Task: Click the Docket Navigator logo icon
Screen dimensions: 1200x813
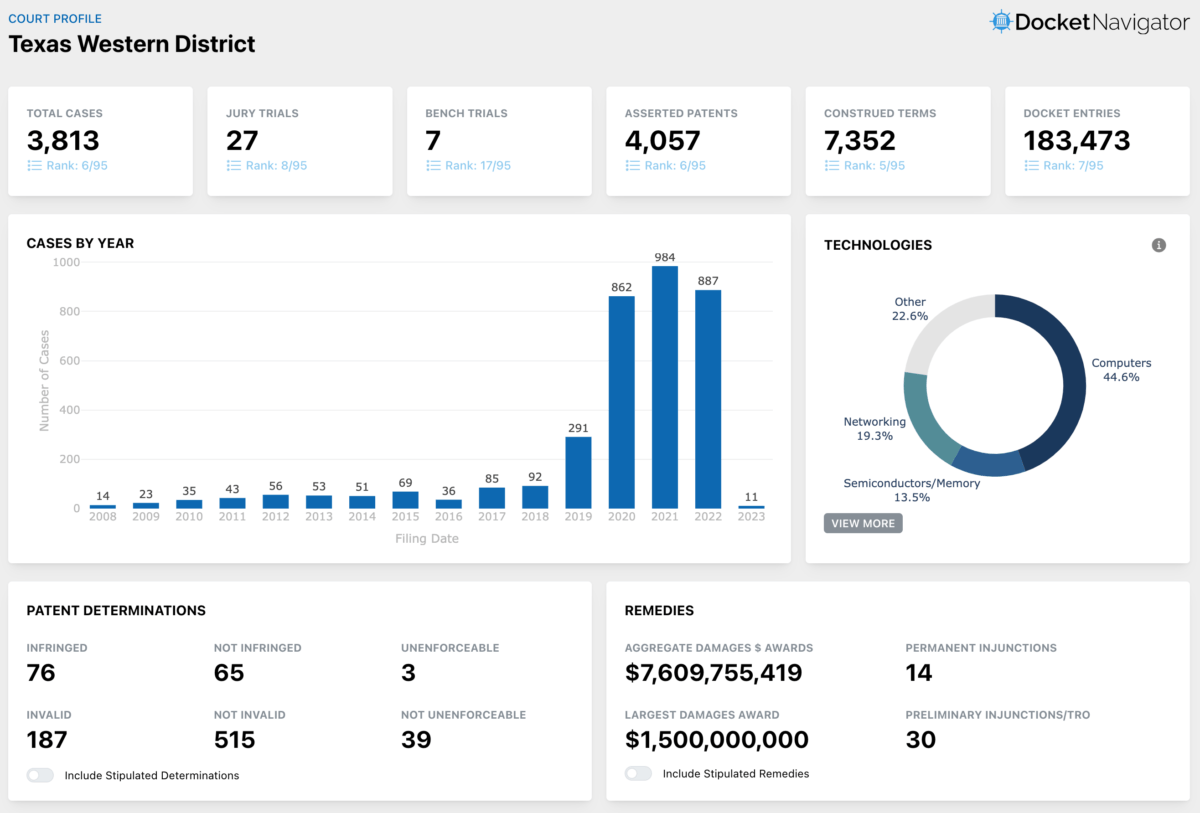Action: [x=1000, y=22]
